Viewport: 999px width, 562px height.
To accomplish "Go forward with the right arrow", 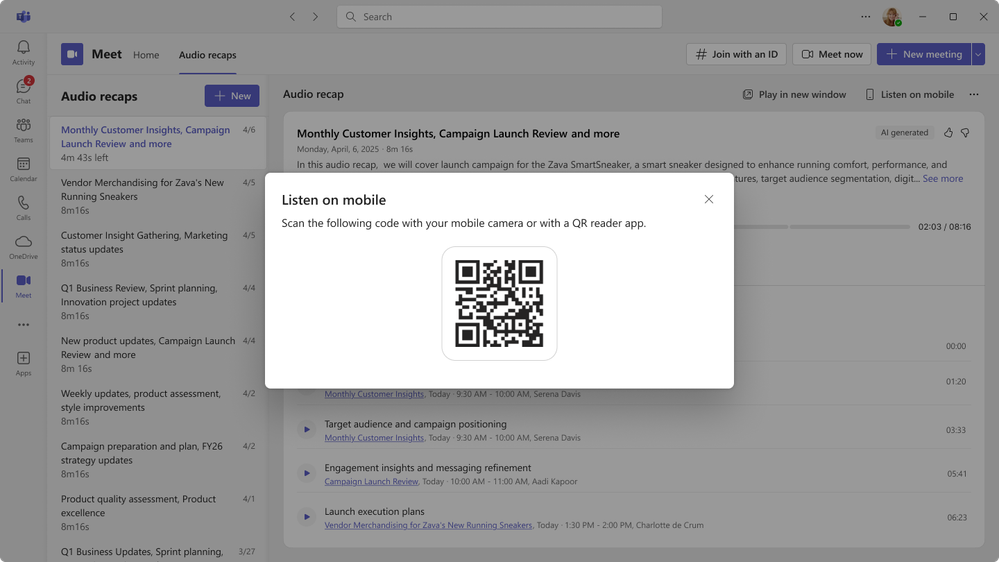I will click(315, 17).
